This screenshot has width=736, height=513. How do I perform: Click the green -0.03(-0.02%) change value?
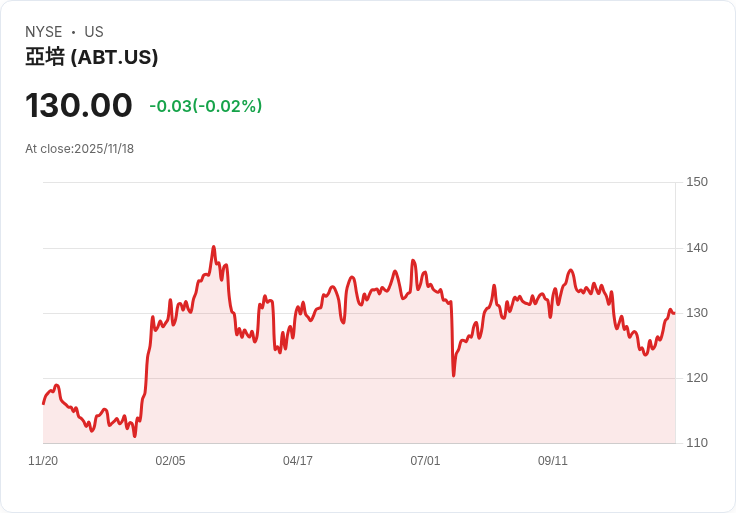pos(205,106)
